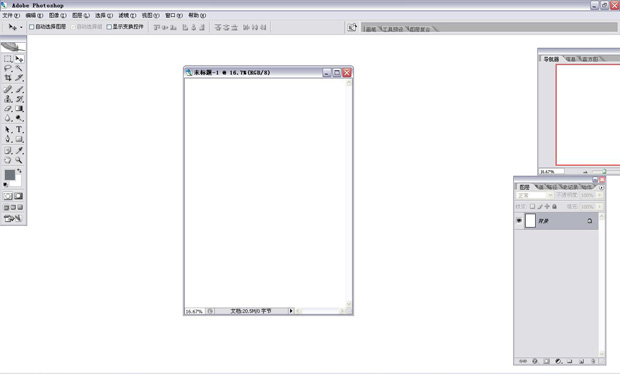Select the Eraser tool
Viewport: 620px width, 374px height.
[x=8, y=108]
